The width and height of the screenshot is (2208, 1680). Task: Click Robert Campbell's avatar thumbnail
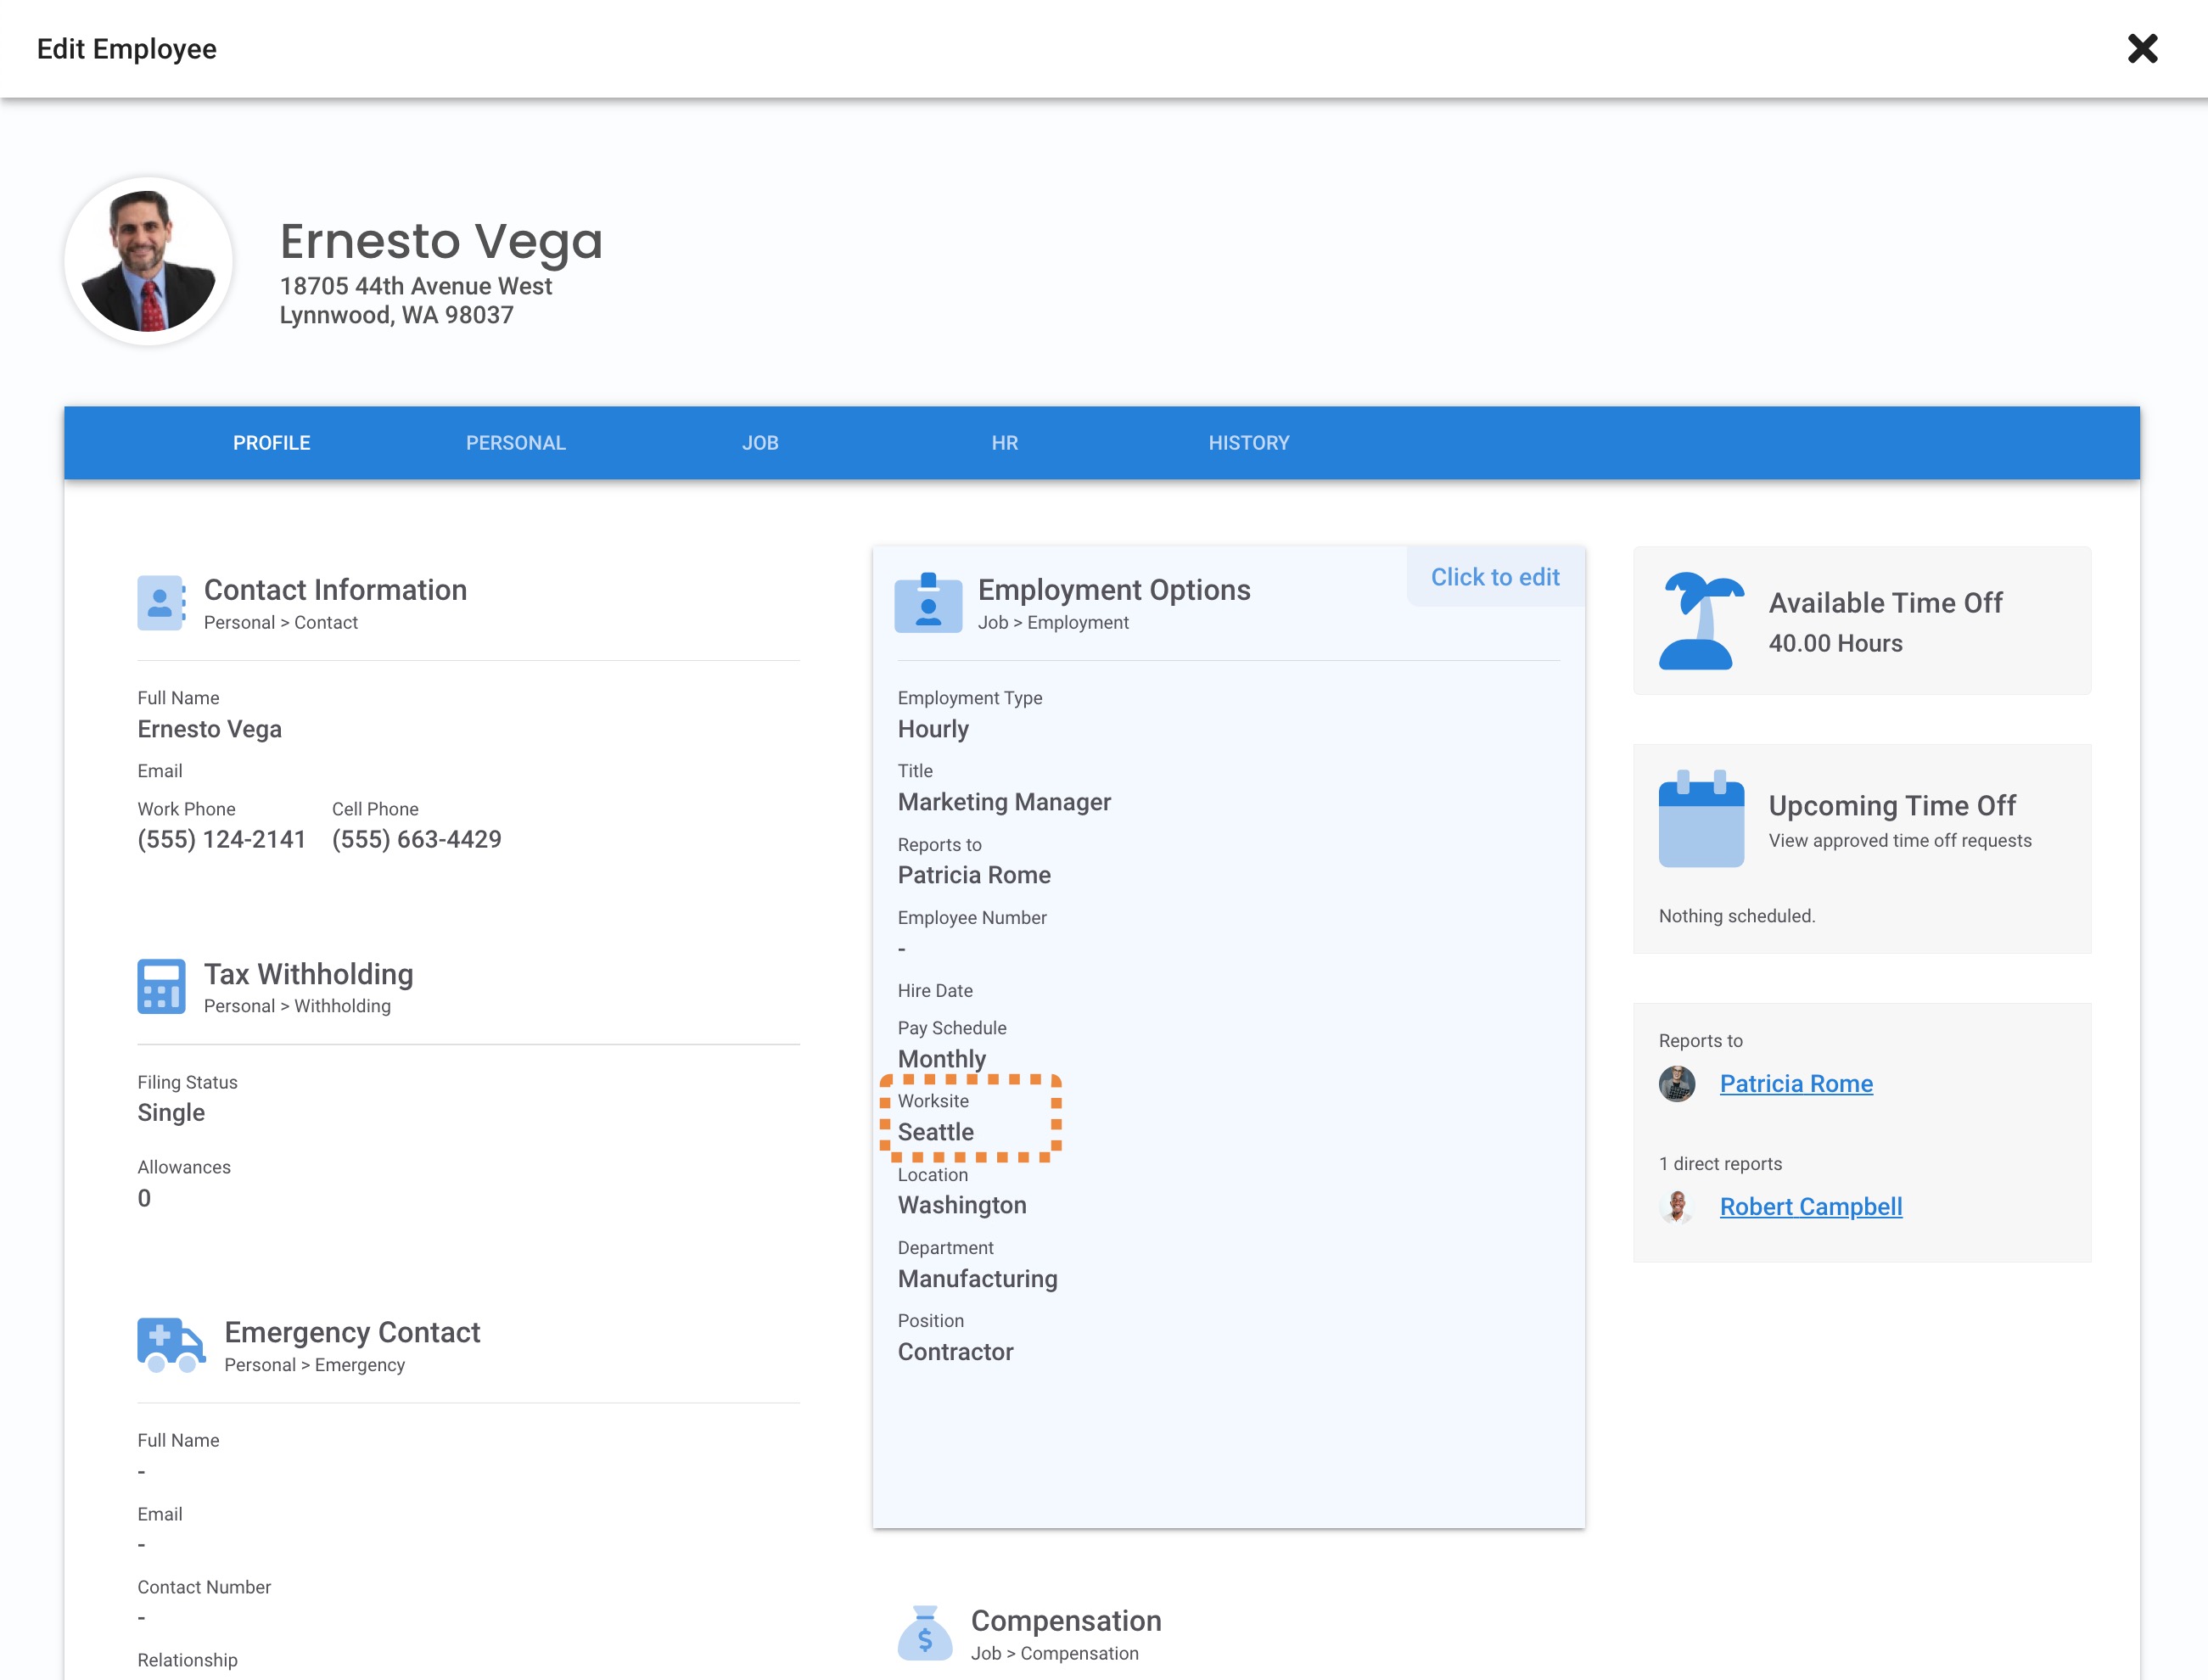point(1677,1207)
